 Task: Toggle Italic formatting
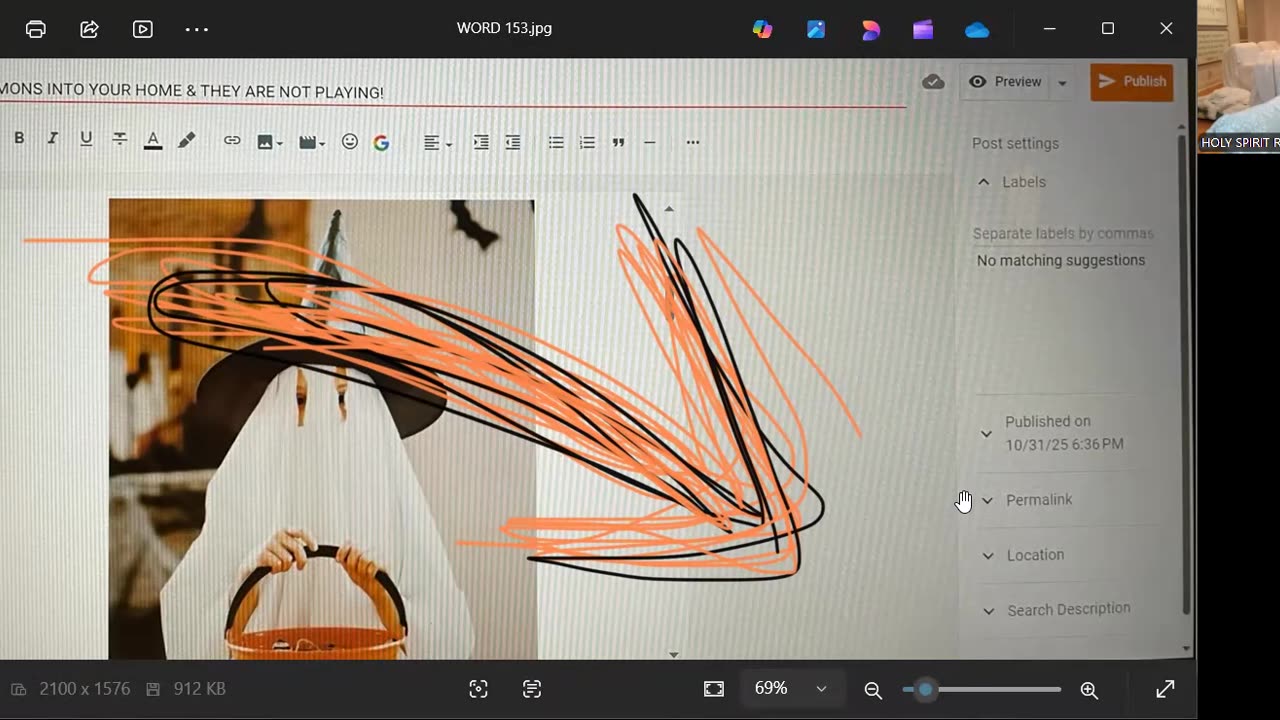(x=53, y=139)
